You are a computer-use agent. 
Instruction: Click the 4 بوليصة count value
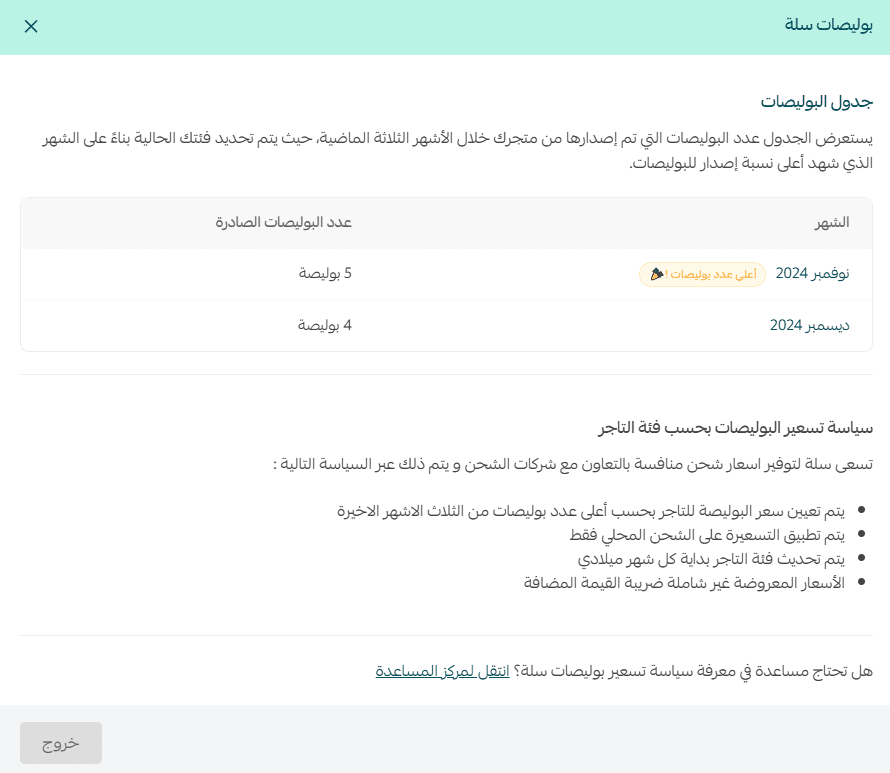click(325, 325)
